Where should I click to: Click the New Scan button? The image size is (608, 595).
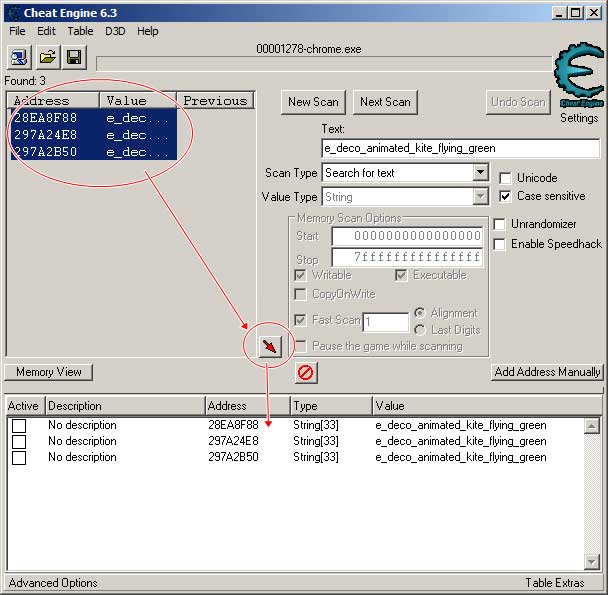click(x=313, y=102)
